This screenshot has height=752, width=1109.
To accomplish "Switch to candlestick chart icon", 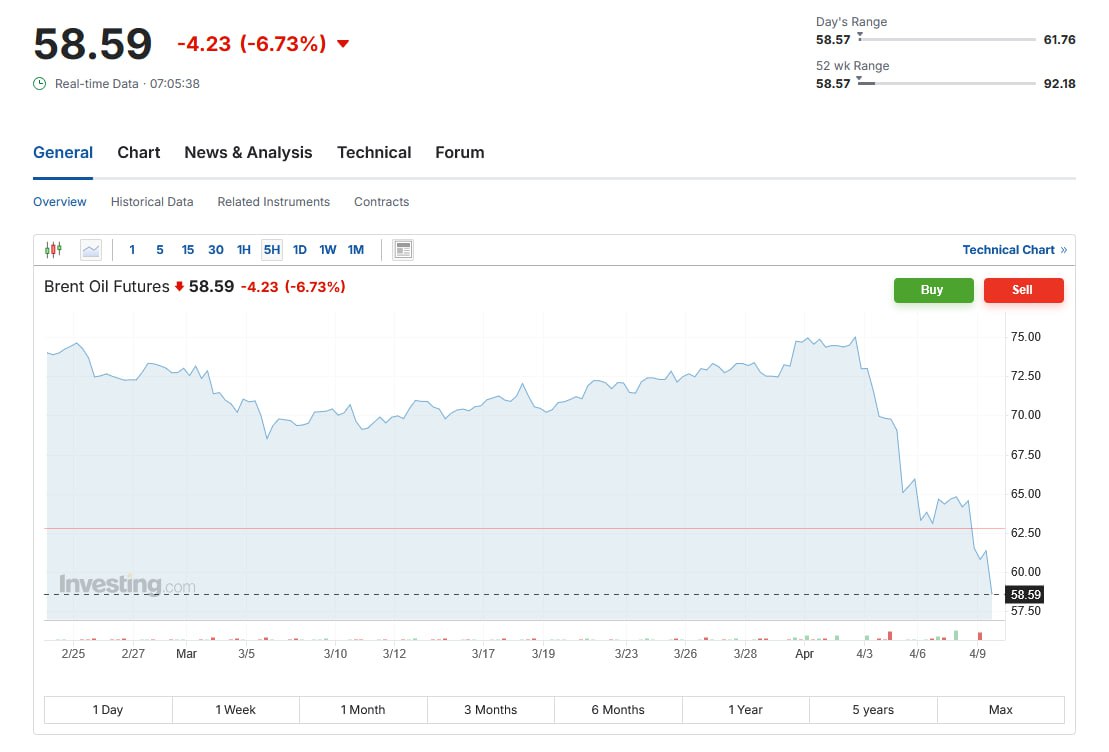I will (53, 249).
